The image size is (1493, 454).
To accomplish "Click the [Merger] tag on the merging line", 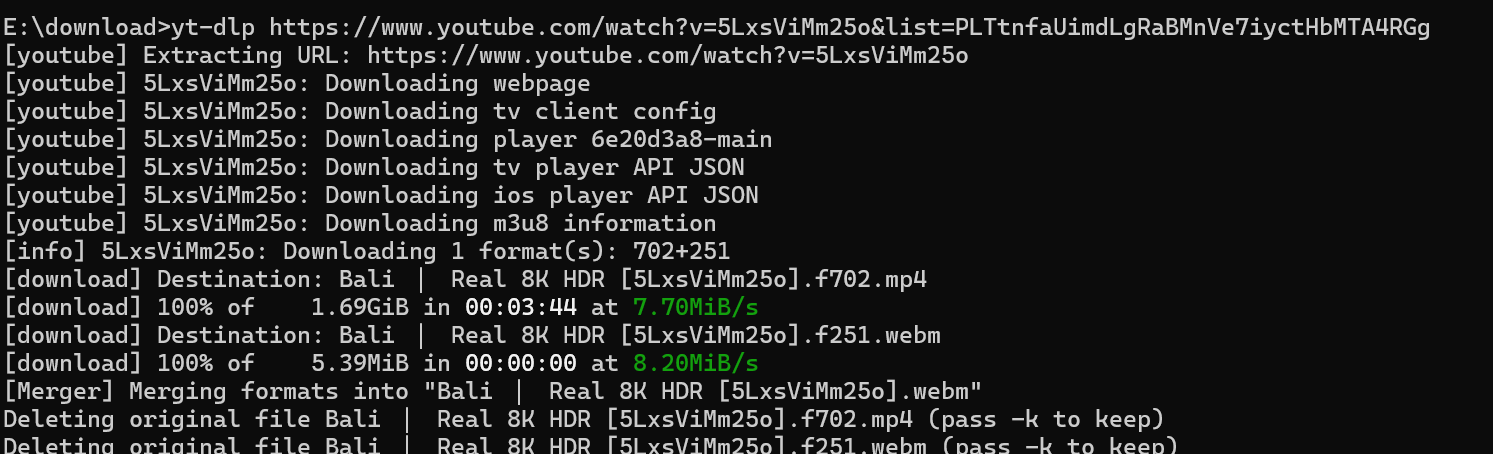I will [x=59, y=391].
